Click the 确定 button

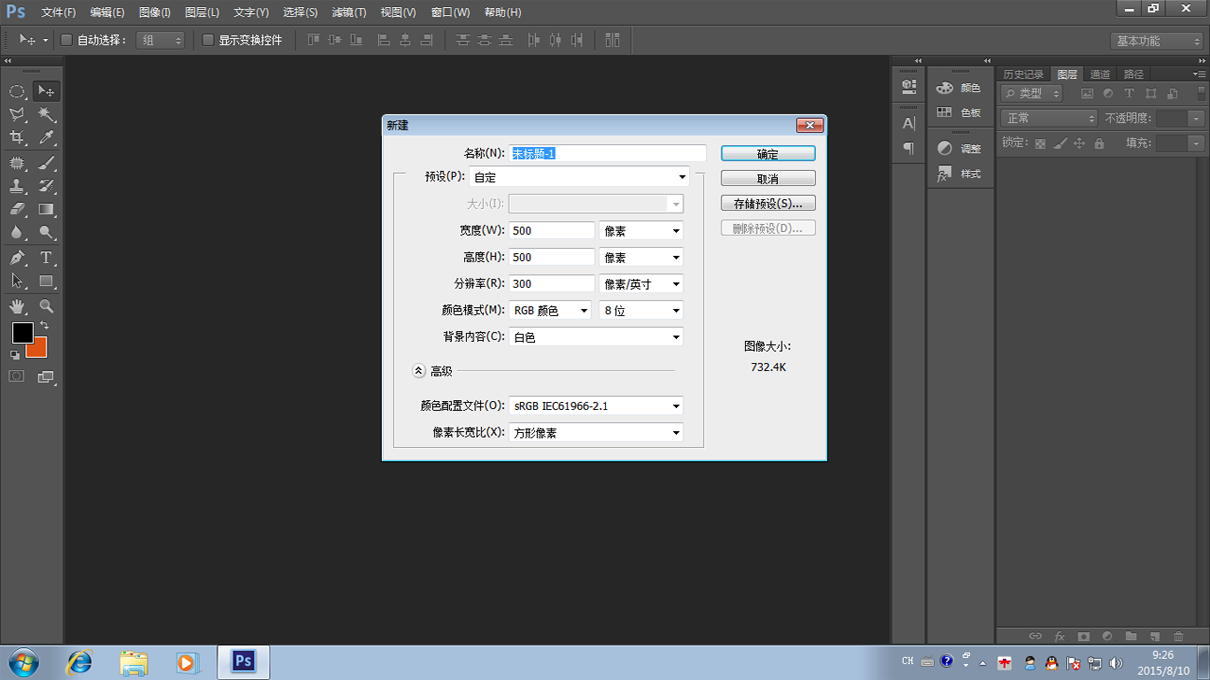click(768, 154)
